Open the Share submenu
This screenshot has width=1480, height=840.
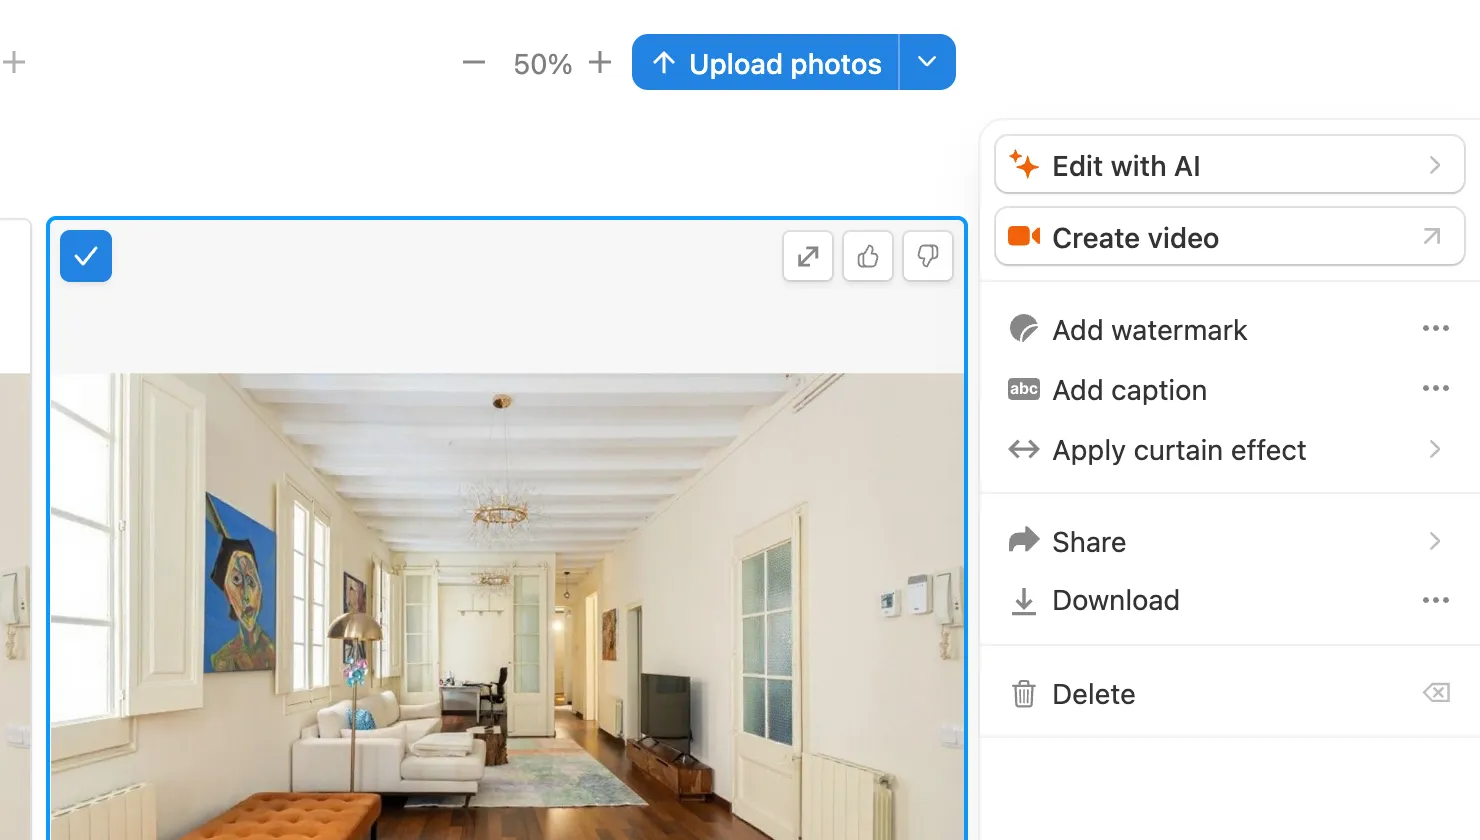pos(1230,542)
